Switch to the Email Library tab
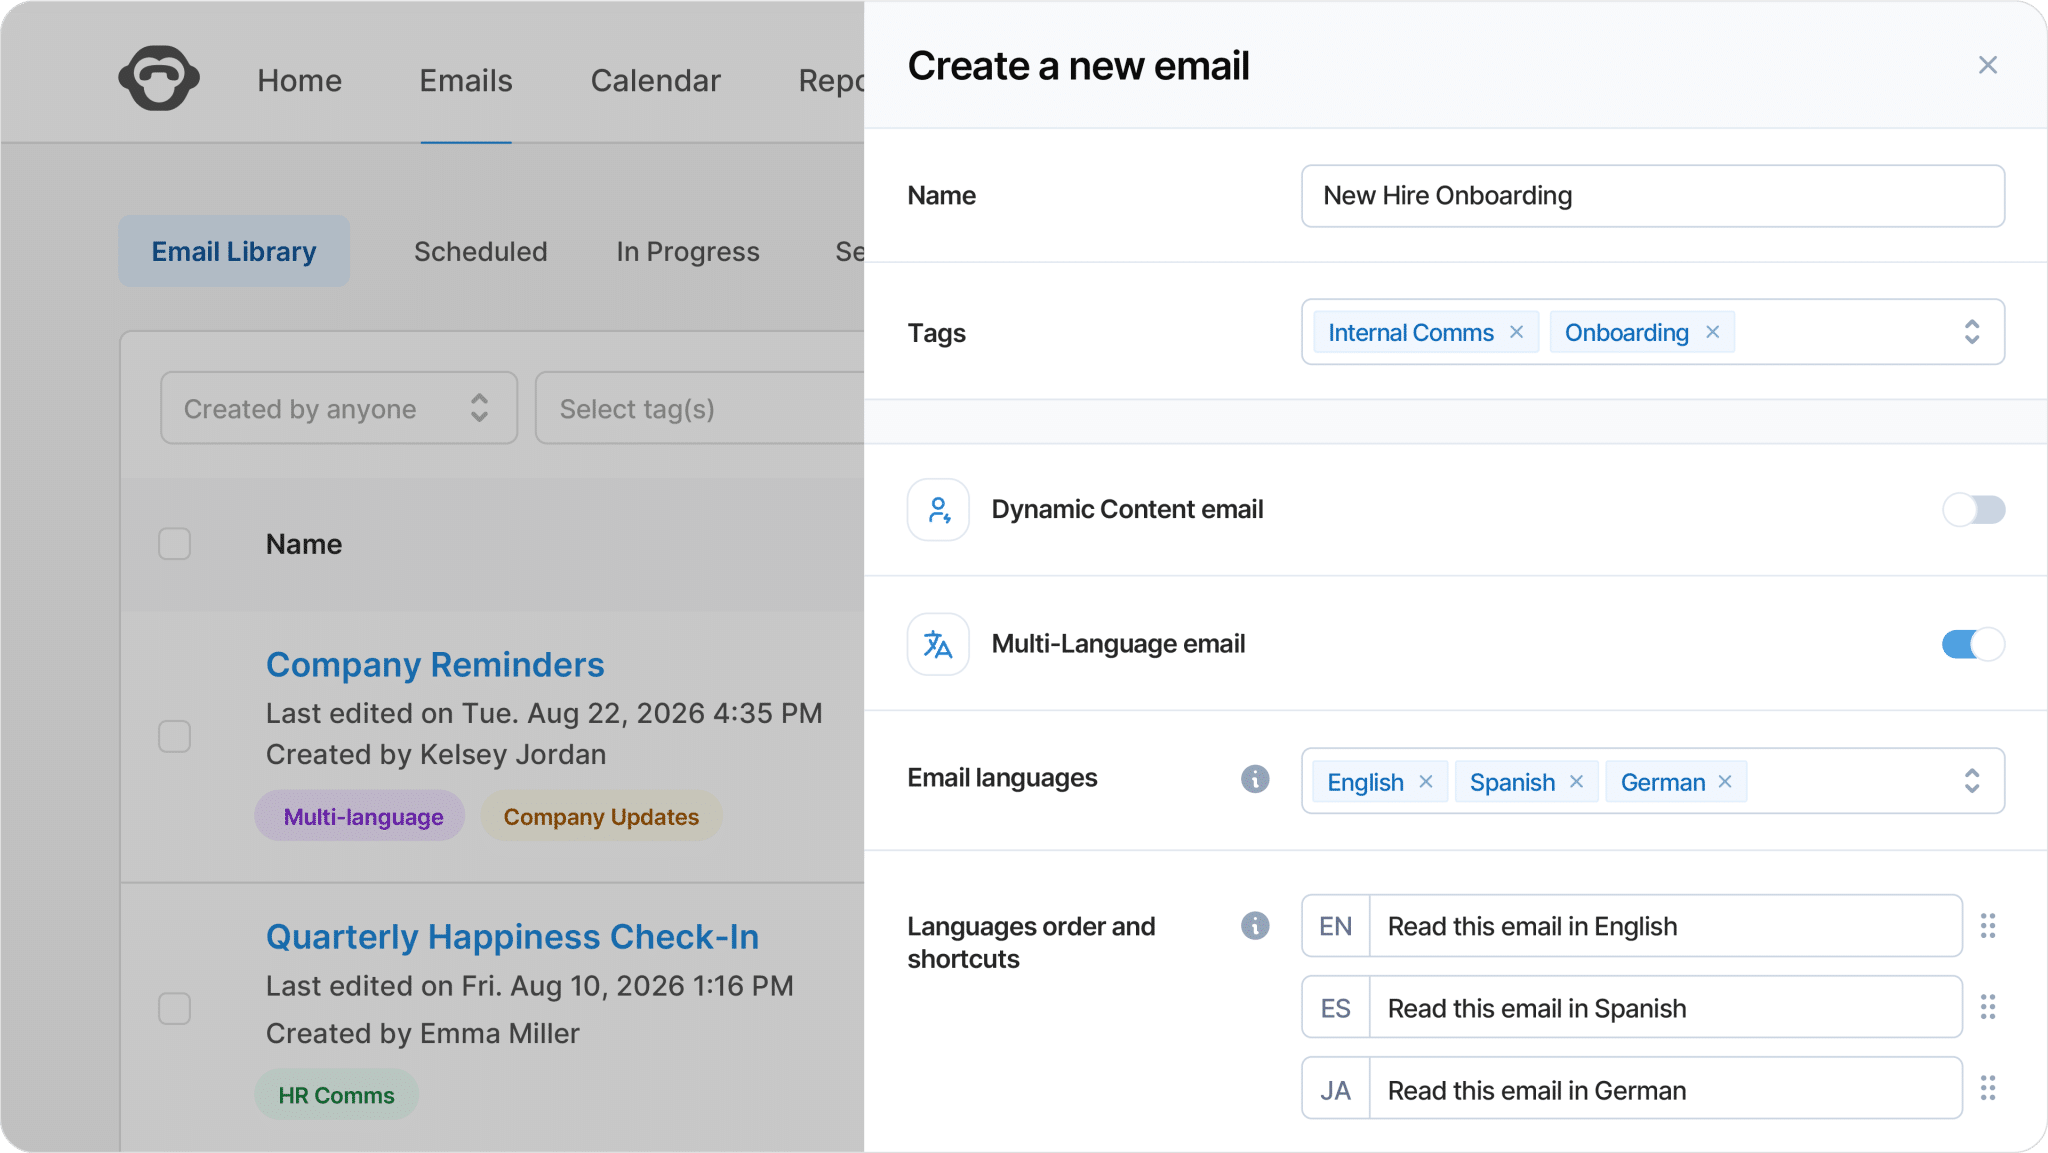The height and width of the screenshot is (1153, 2048). 234,251
